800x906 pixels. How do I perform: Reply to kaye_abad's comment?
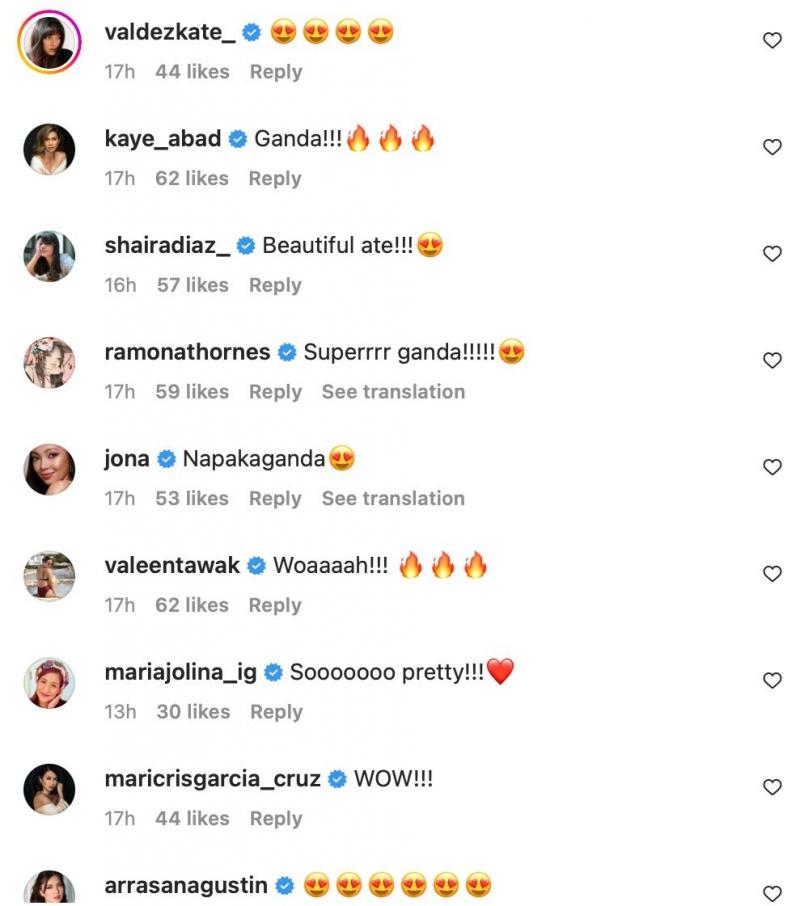(x=275, y=179)
